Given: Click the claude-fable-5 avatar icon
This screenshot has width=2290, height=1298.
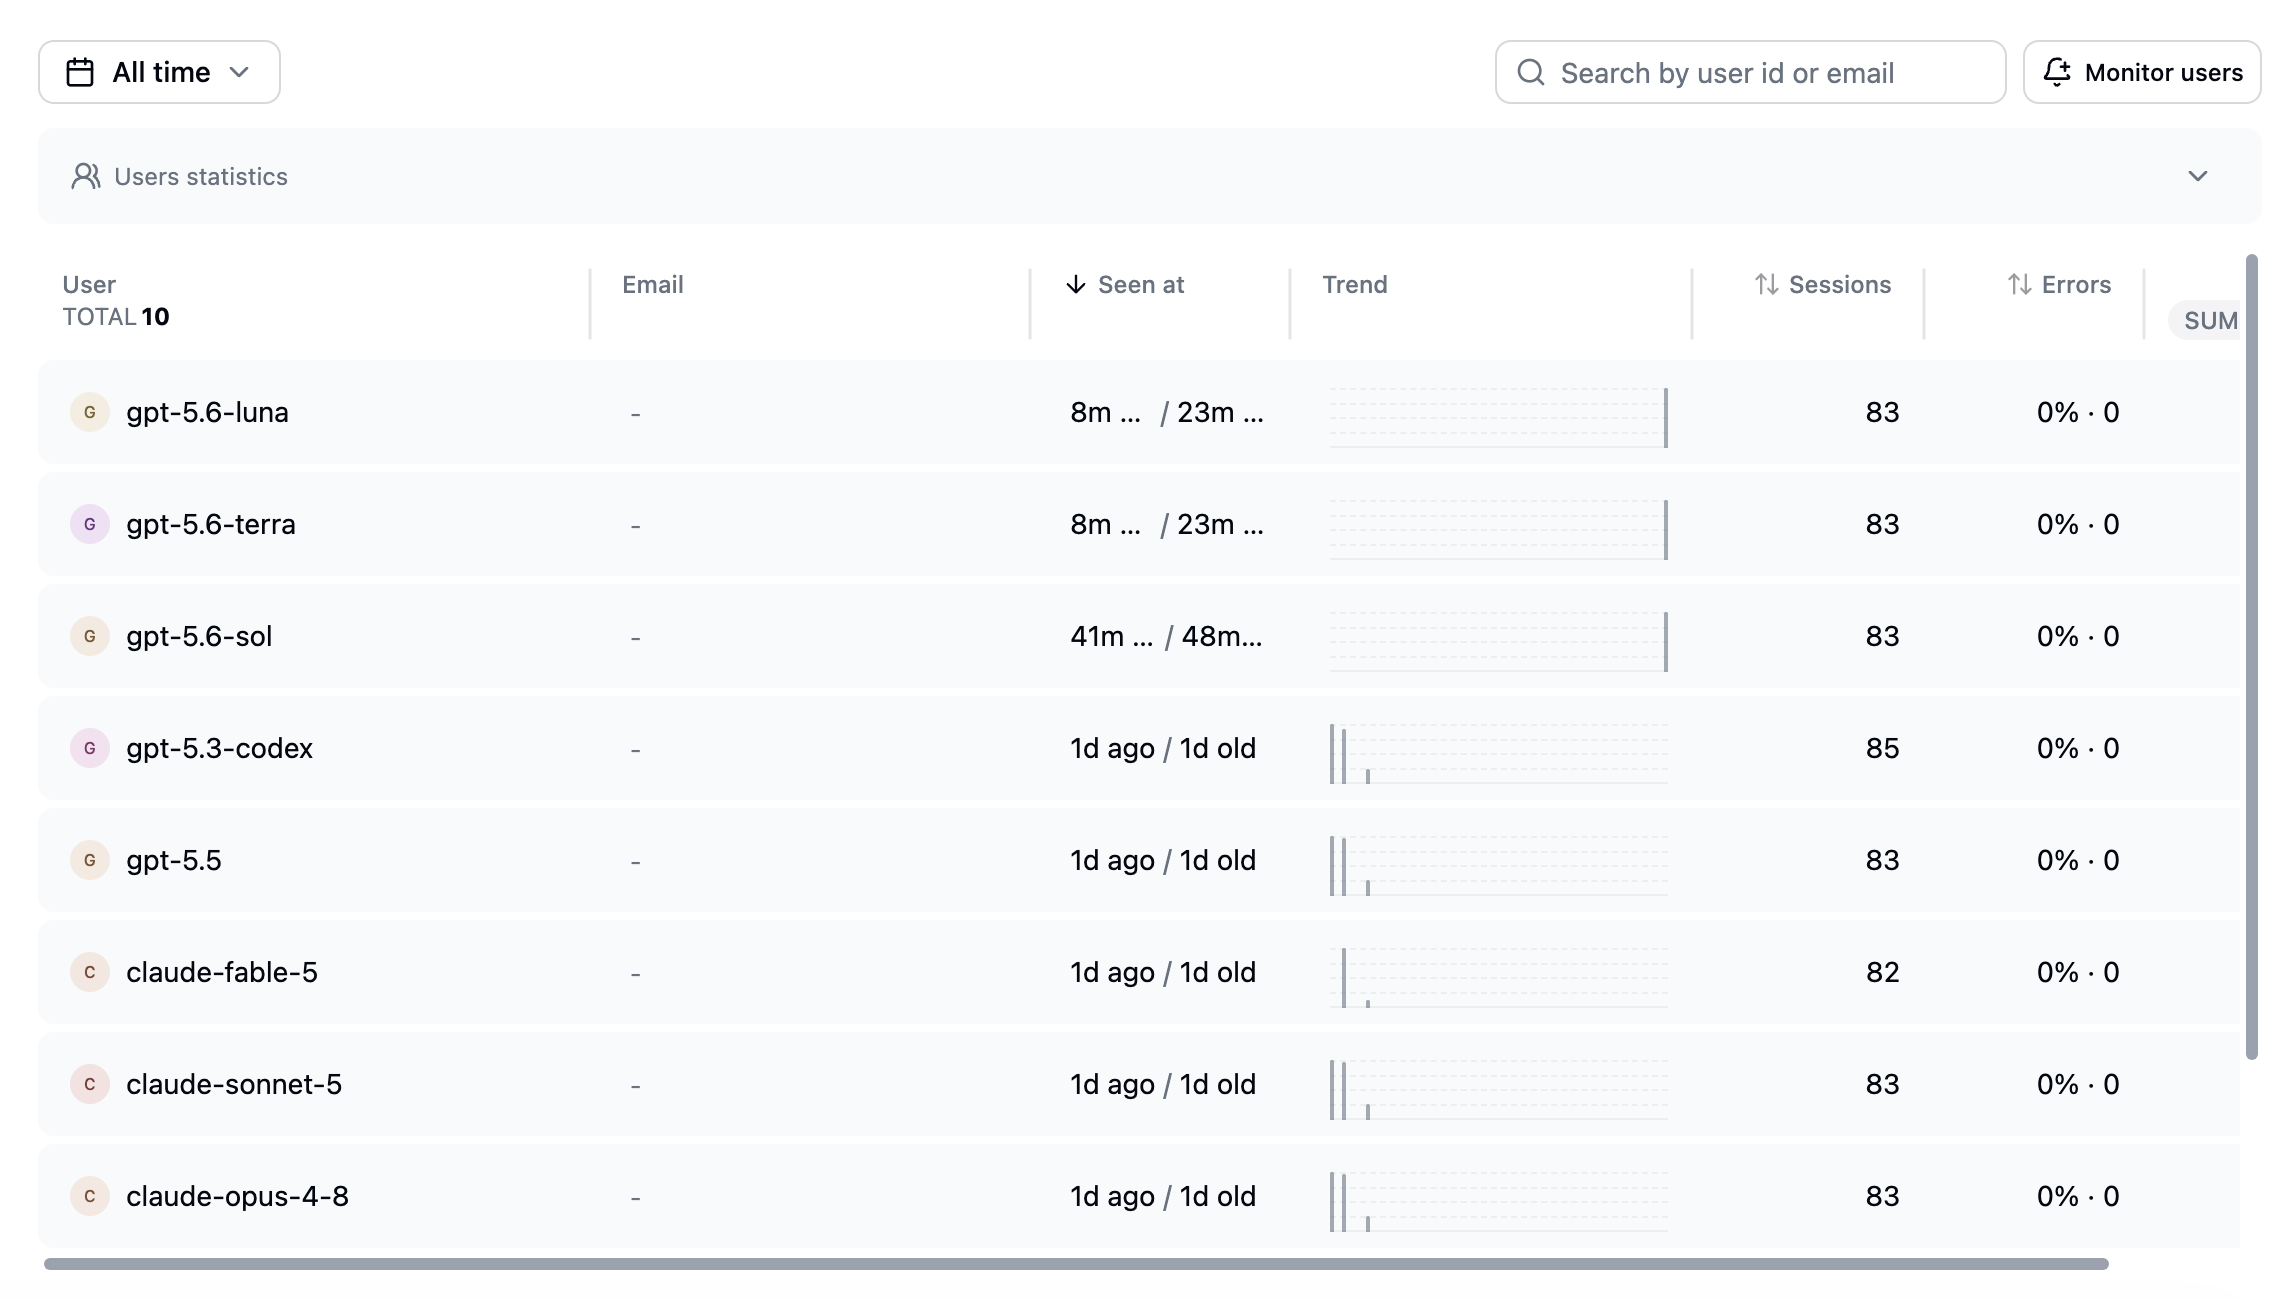Looking at the screenshot, I should pos(90,972).
